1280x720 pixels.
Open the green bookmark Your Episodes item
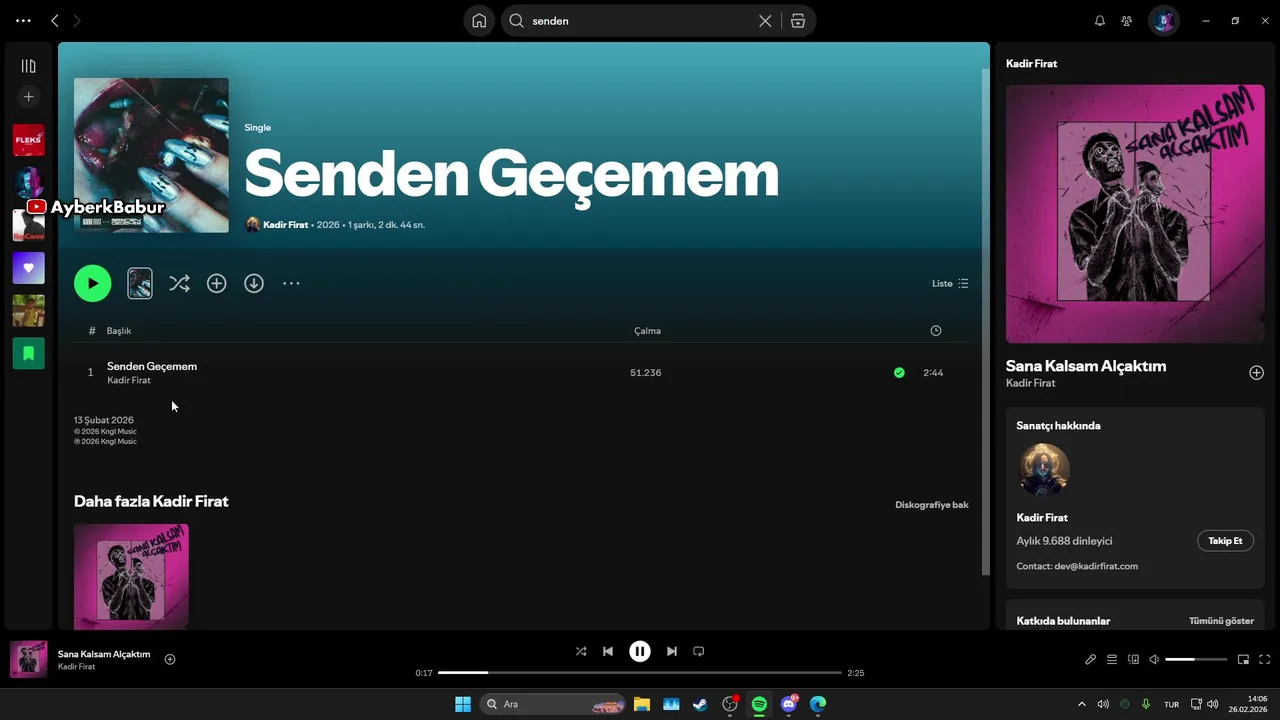[28, 353]
